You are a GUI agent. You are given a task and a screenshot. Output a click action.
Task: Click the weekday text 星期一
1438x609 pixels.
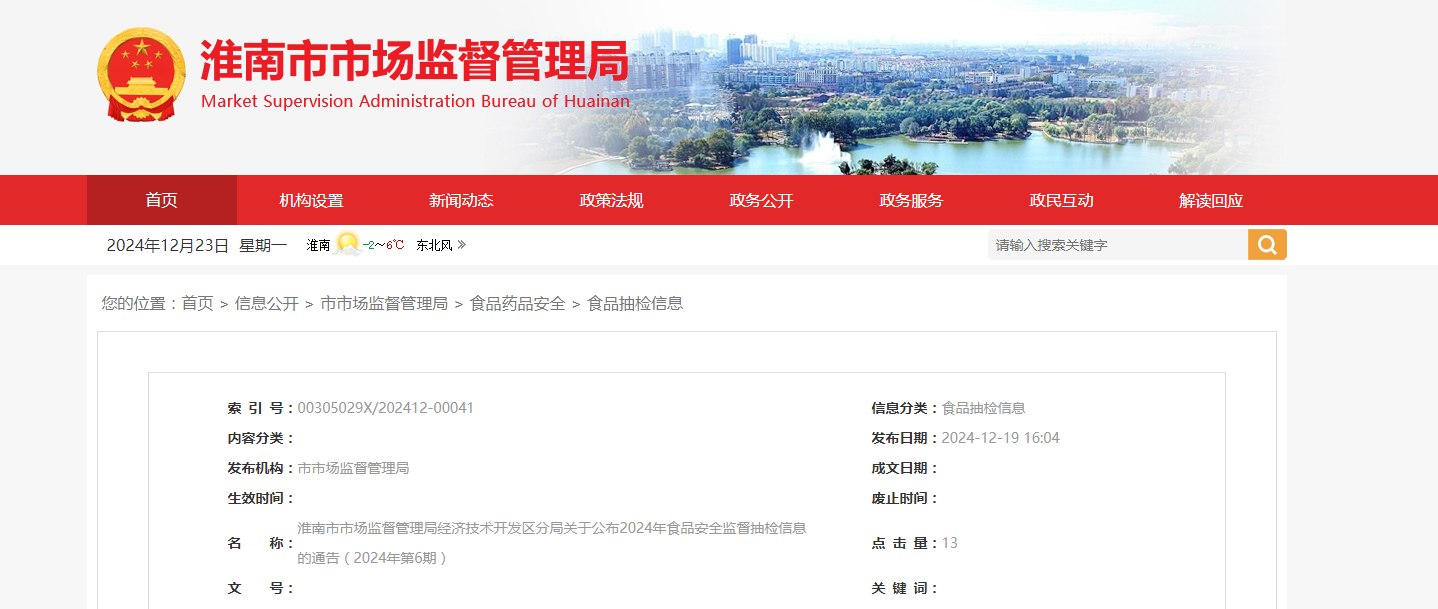263,245
